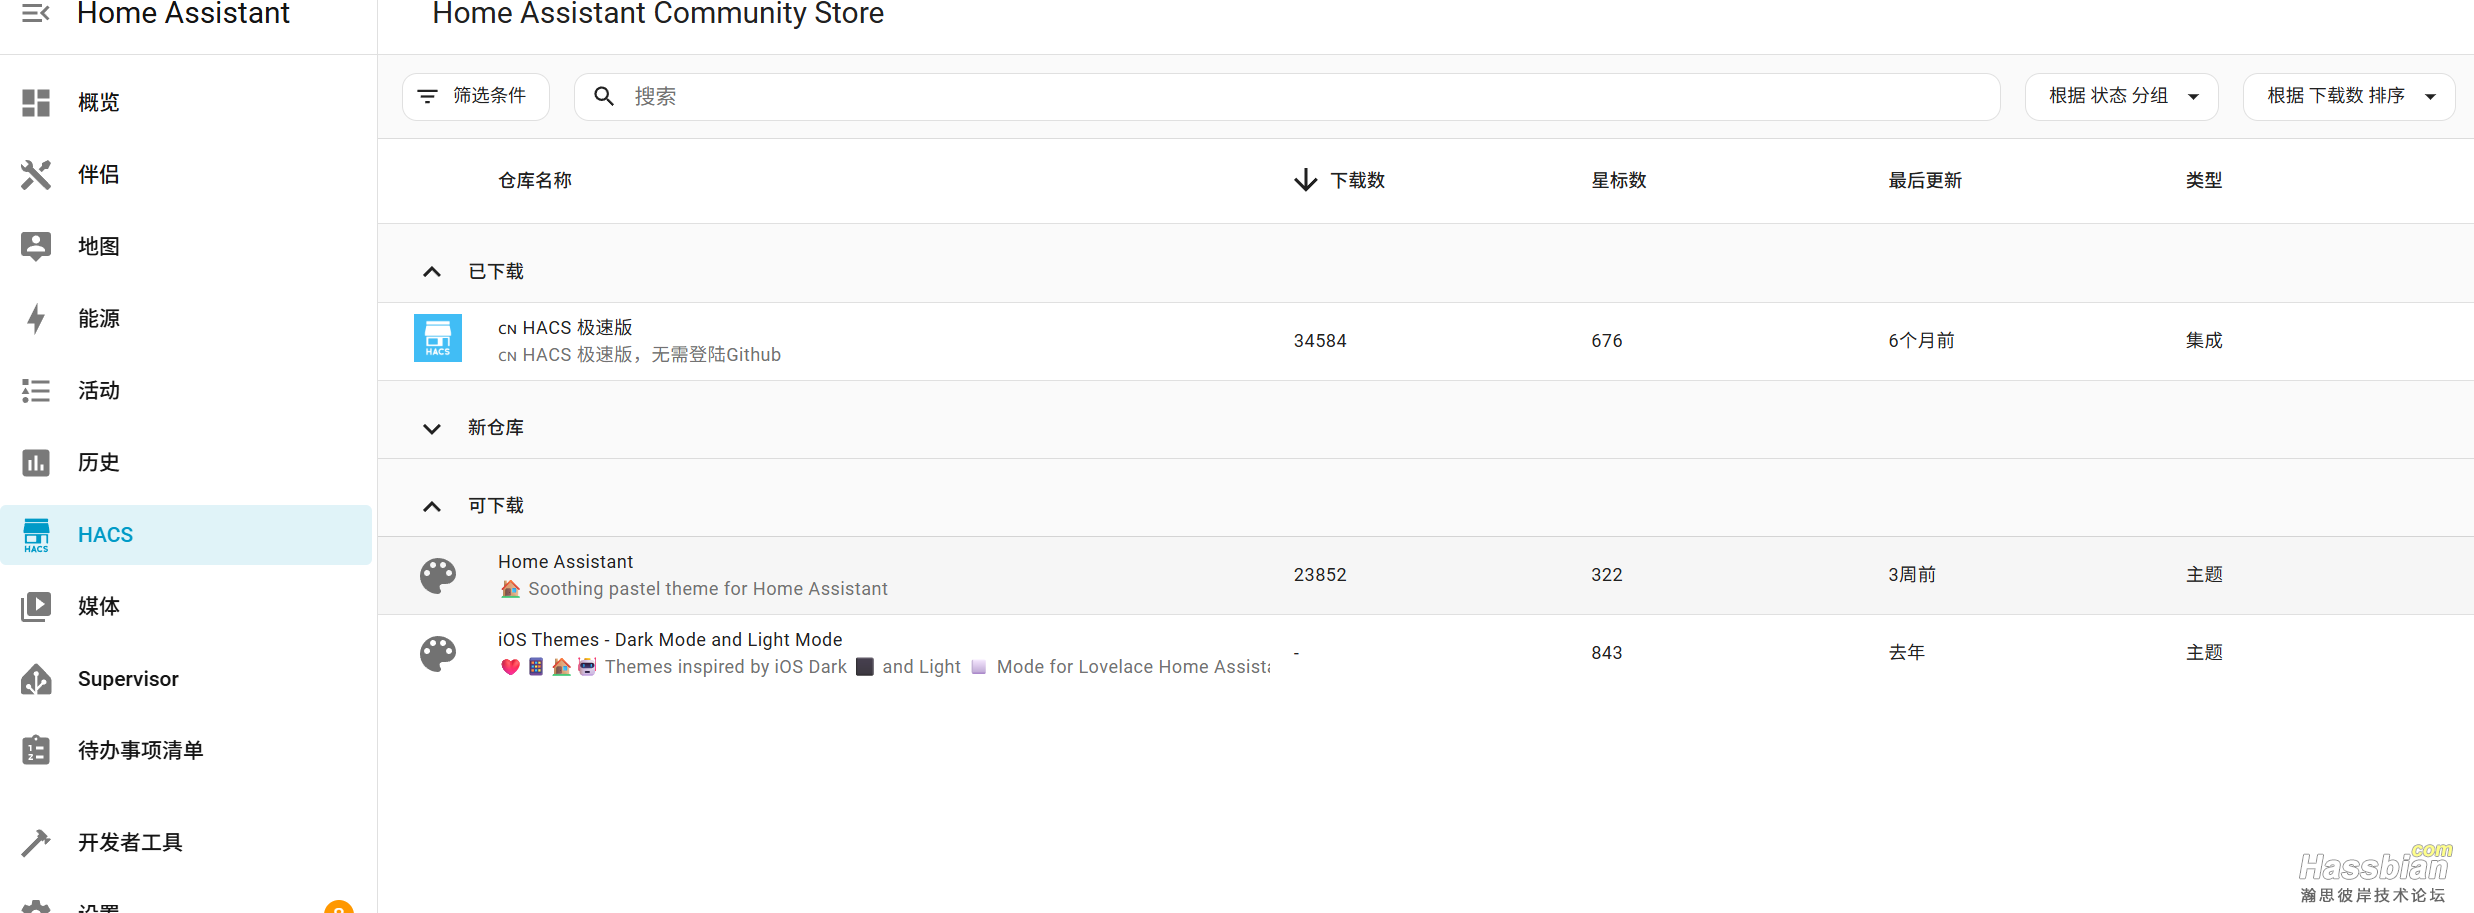Click the HACS 极速版 blue store icon
2474x913 pixels.
[x=438, y=339]
